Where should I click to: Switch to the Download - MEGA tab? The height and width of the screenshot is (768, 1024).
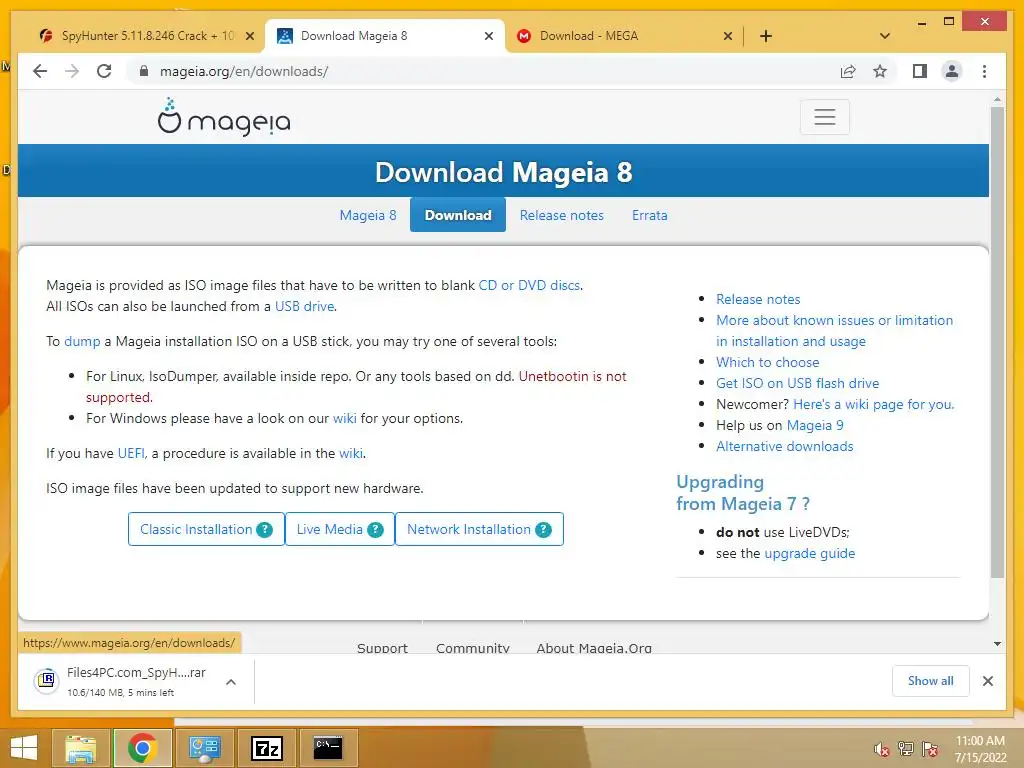coord(622,36)
